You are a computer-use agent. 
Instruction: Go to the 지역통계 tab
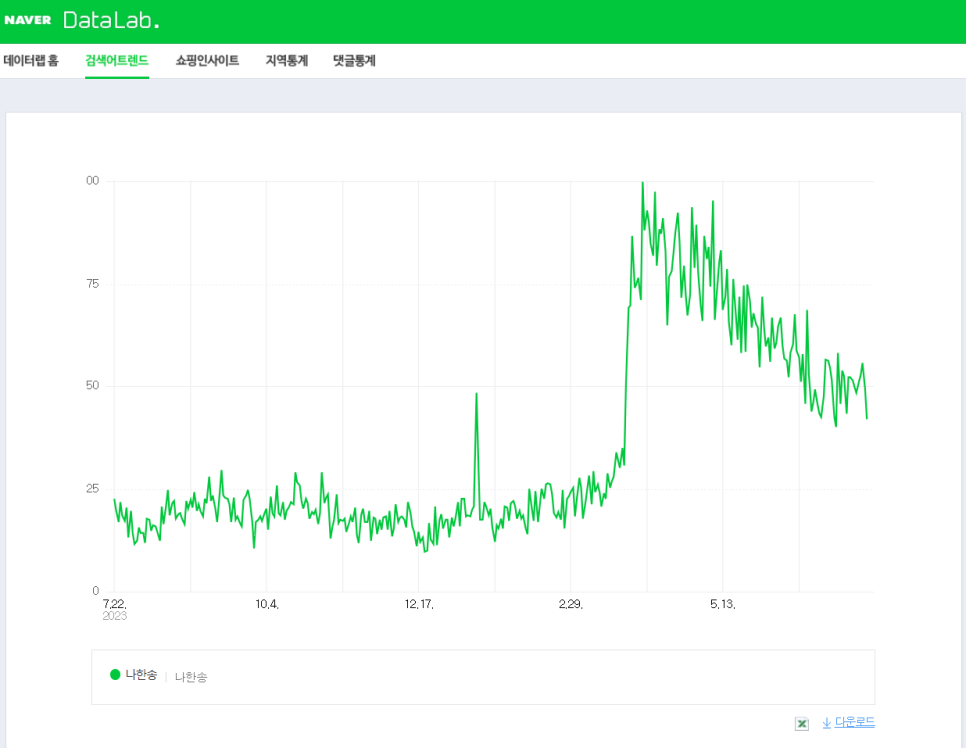[286, 60]
